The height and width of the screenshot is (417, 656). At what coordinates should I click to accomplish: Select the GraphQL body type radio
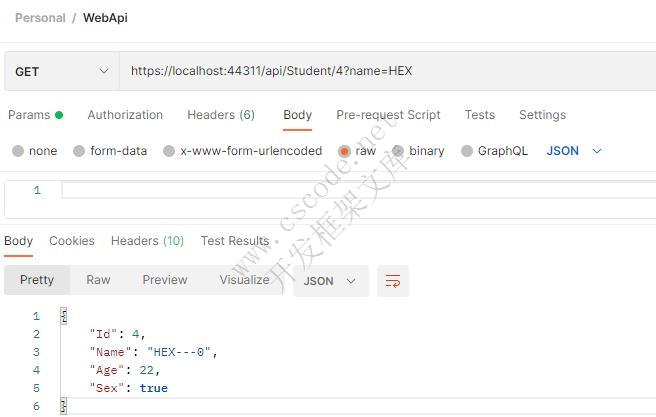tap(466, 151)
